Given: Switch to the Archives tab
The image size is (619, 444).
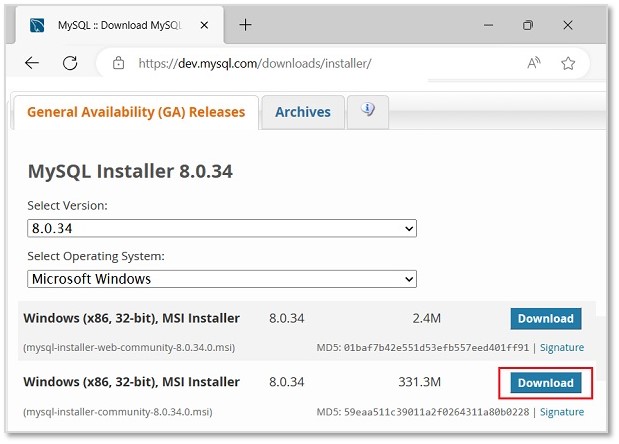Looking at the screenshot, I should pyautogui.click(x=302, y=112).
